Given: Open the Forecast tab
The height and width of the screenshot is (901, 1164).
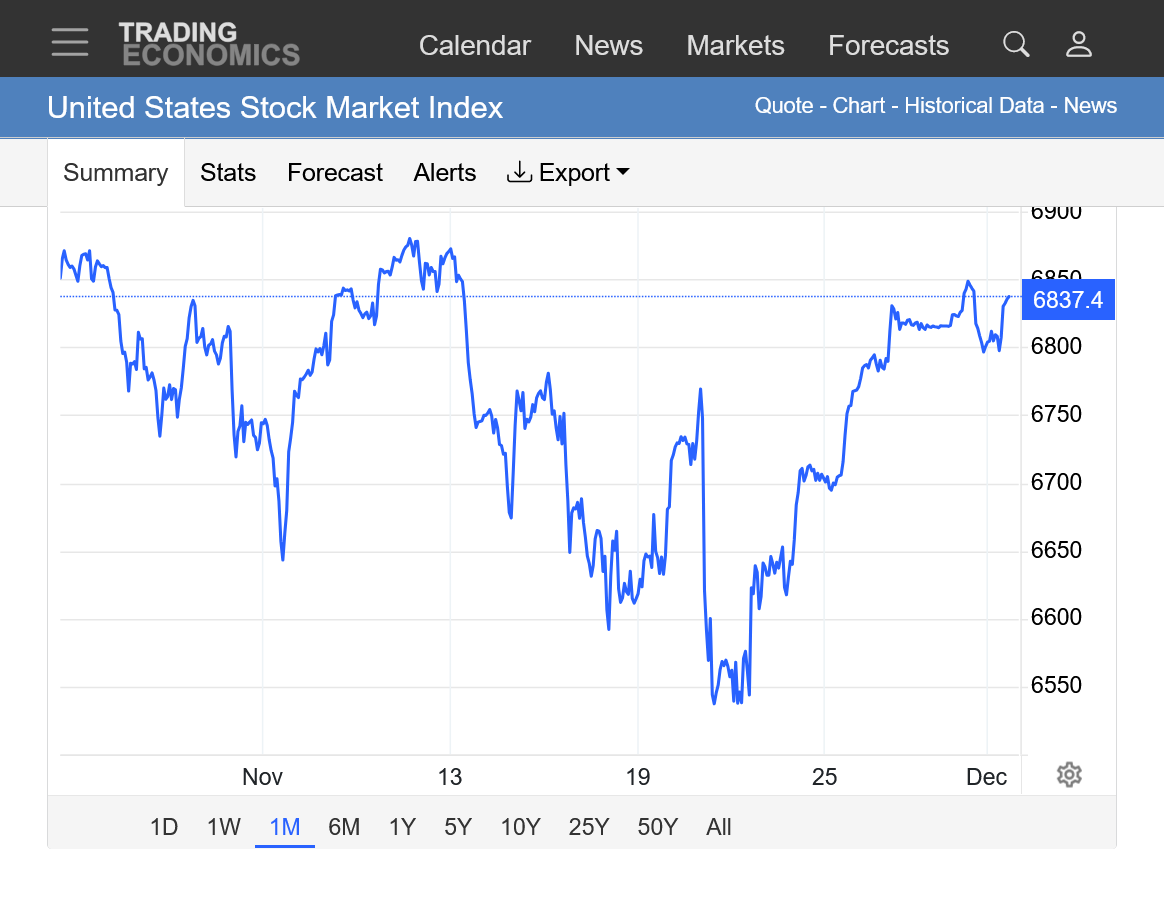Looking at the screenshot, I should pyautogui.click(x=335, y=173).
